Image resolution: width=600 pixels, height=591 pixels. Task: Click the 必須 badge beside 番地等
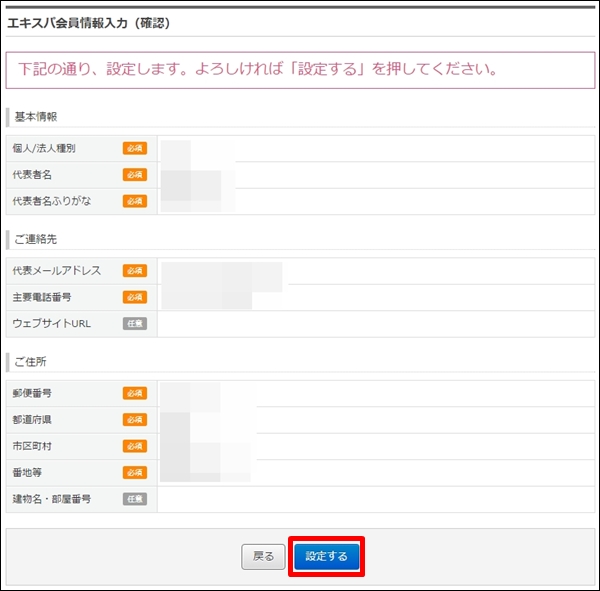[135, 472]
